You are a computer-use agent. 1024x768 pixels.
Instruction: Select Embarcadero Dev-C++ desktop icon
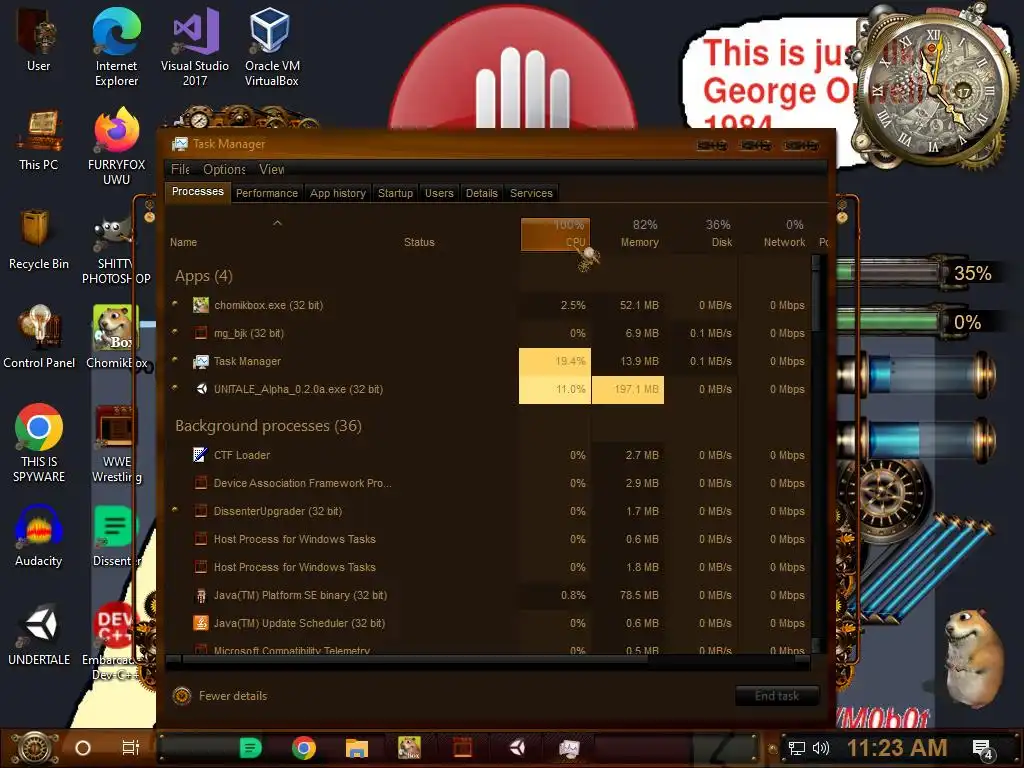tap(114, 640)
